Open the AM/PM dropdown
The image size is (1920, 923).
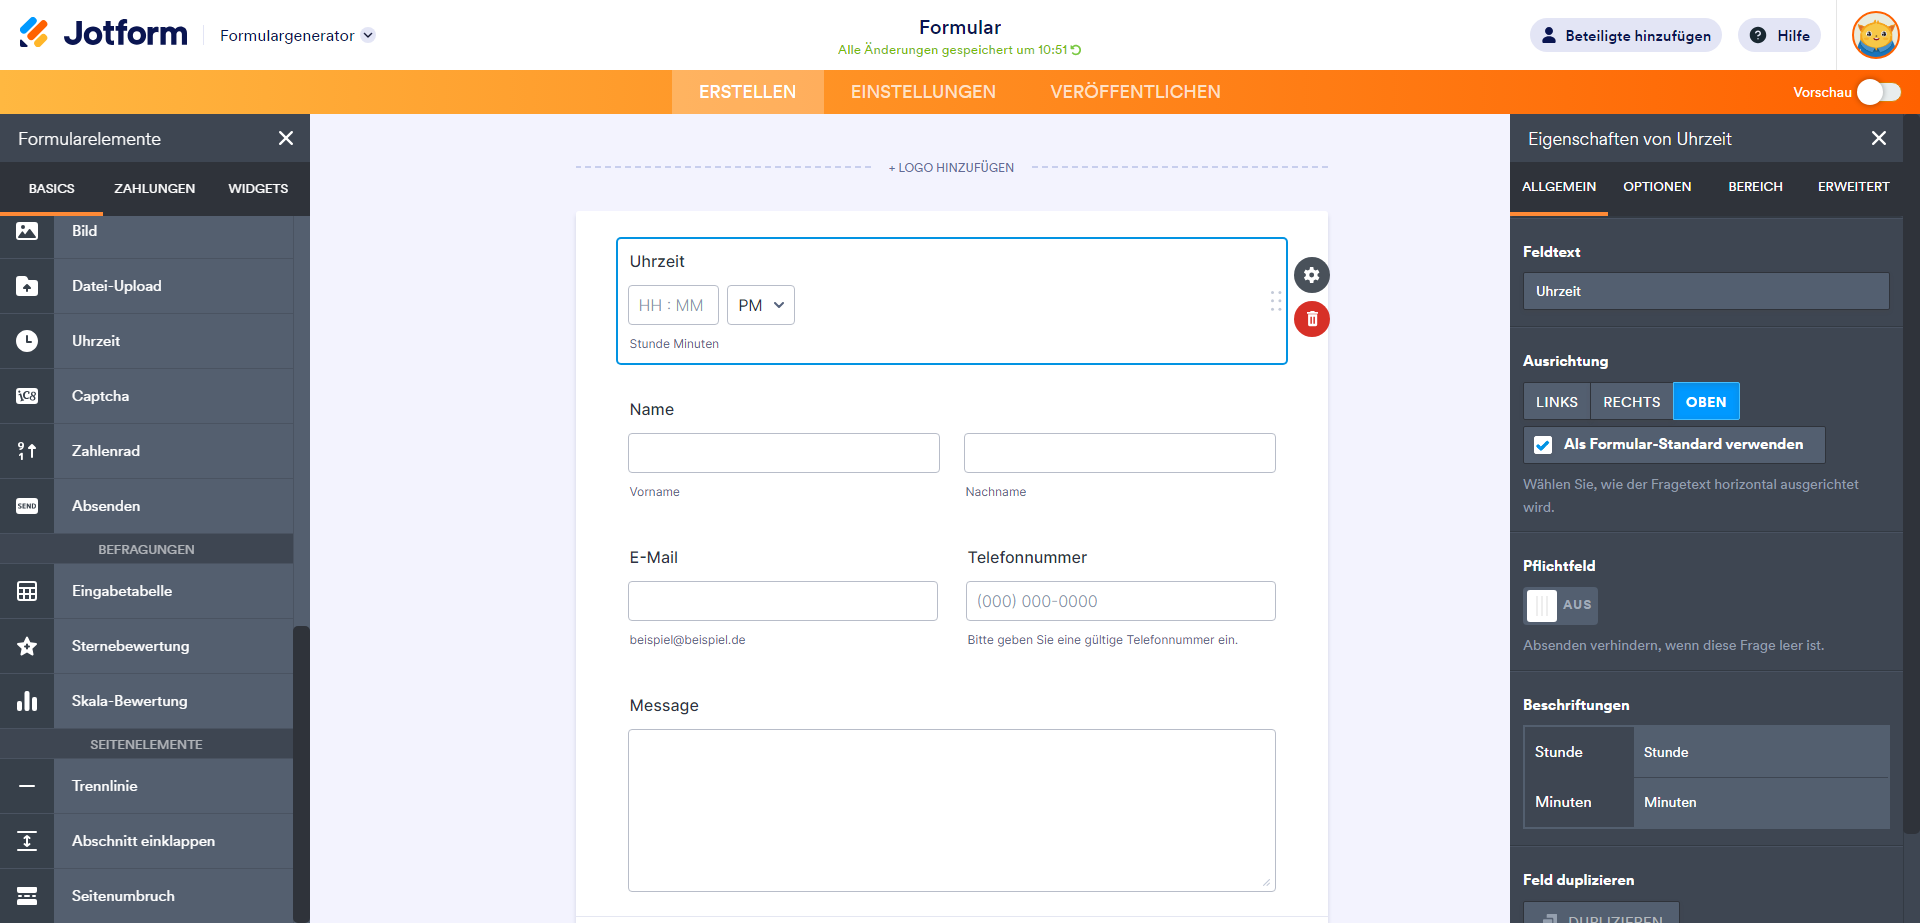tap(761, 305)
